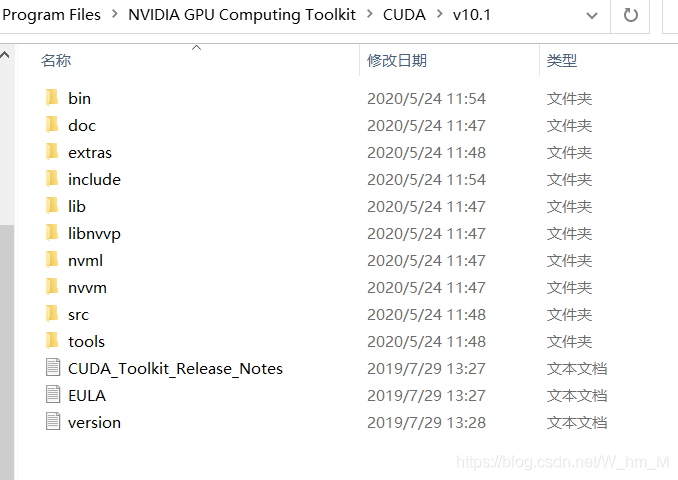Click the CUDA_Toolkit_Release_Notes text file icon
Viewport: 678px width, 480px height.
coord(53,368)
